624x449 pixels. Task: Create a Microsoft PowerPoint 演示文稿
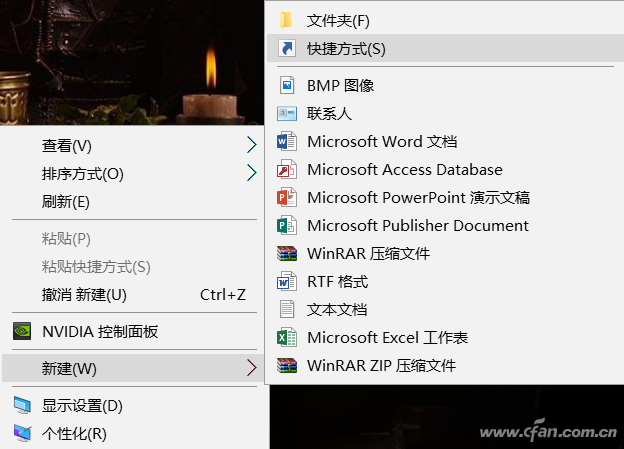click(x=445, y=197)
